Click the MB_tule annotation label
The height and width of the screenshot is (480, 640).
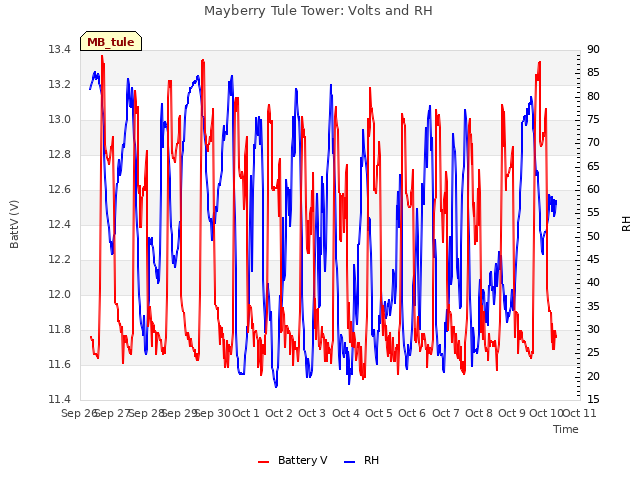[111, 41]
